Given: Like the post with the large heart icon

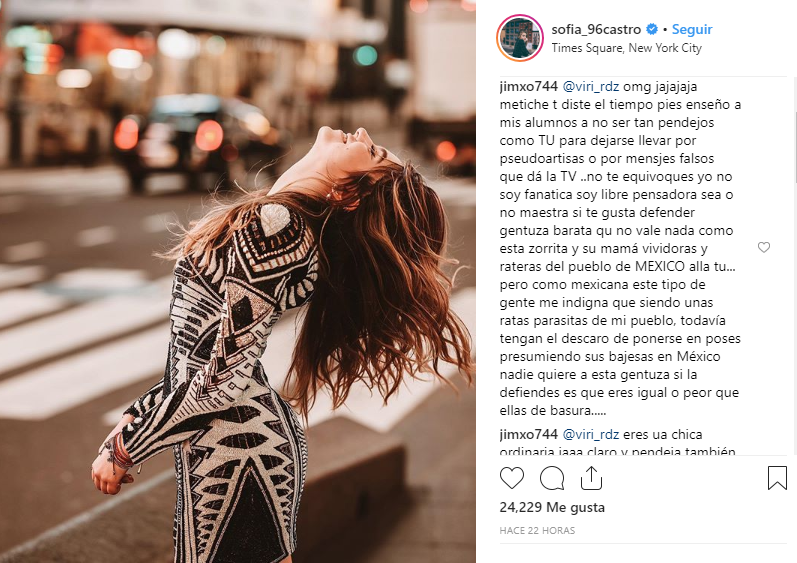Looking at the screenshot, I should point(512,478).
